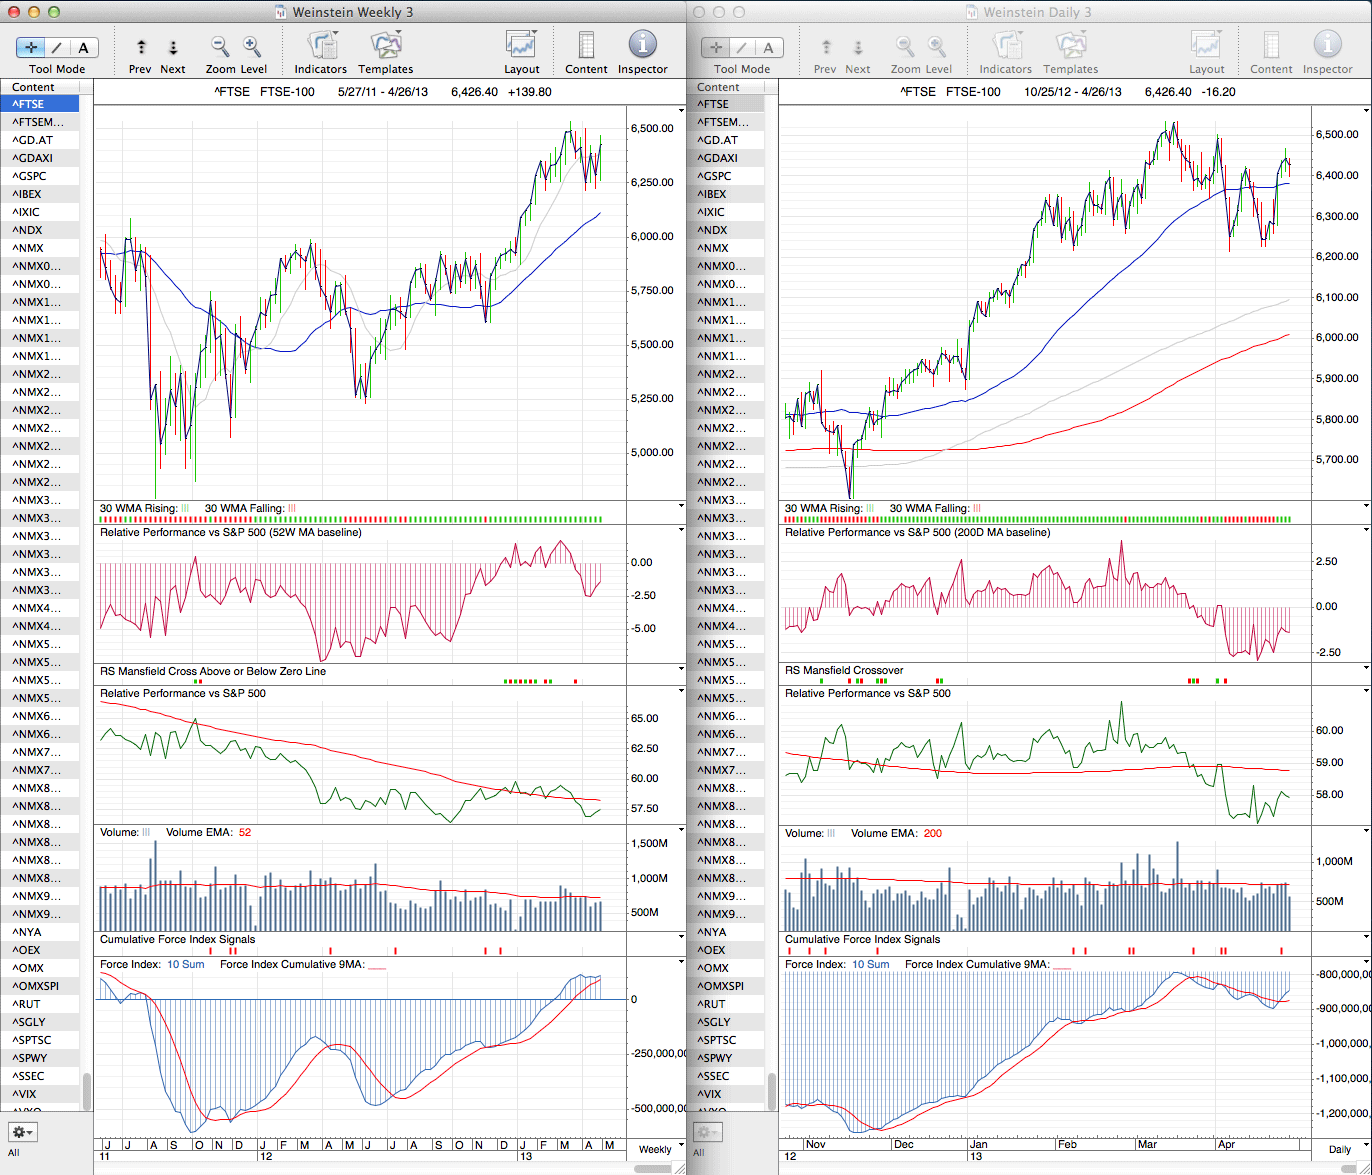This screenshot has height=1175, width=1372.
Task: Open the gear action menu below Weekly watchlist
Action: [22, 1132]
